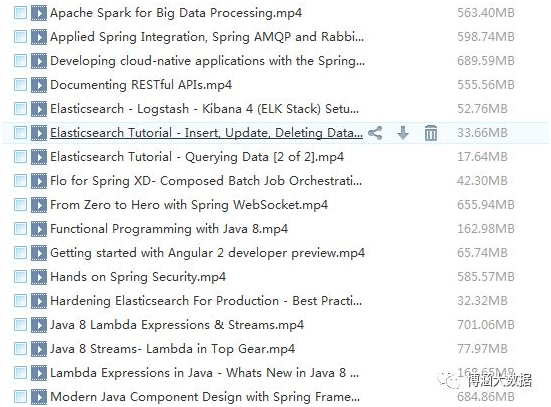
Task: Toggle checkbox for Modern Java Component Design file
Action: pyautogui.click(x=20, y=397)
